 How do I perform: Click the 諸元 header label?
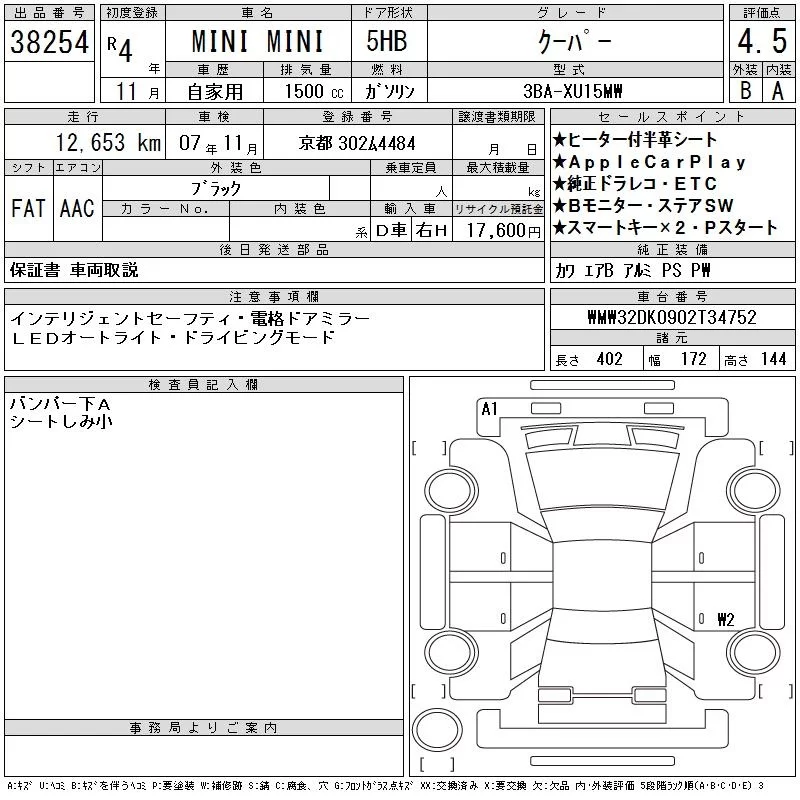[x=672, y=337]
